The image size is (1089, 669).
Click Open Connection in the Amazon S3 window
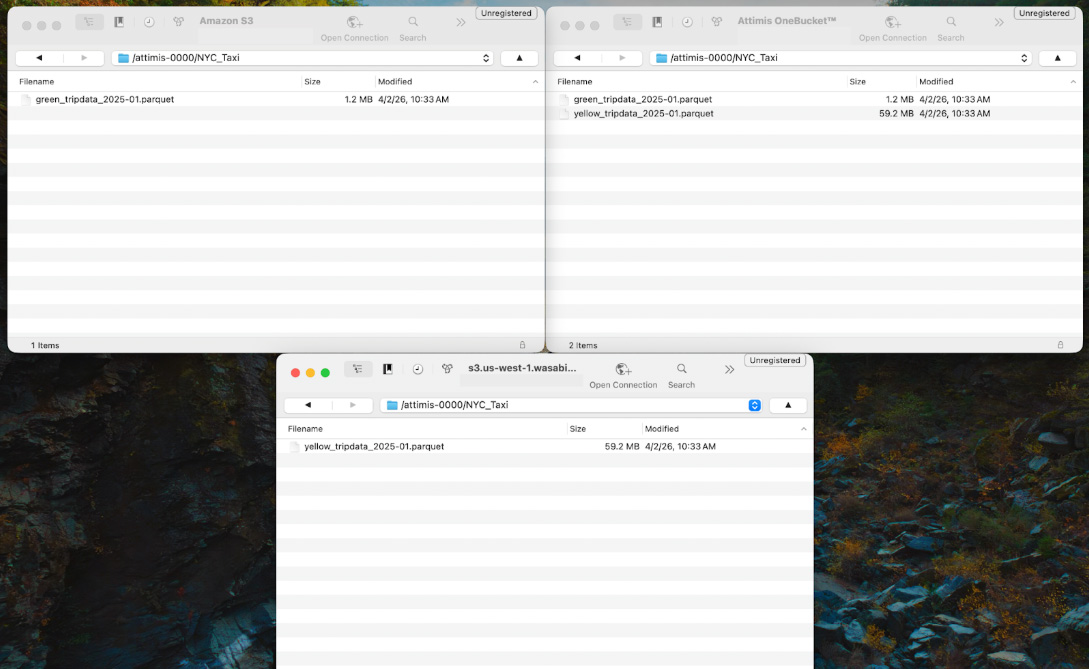pos(354,23)
